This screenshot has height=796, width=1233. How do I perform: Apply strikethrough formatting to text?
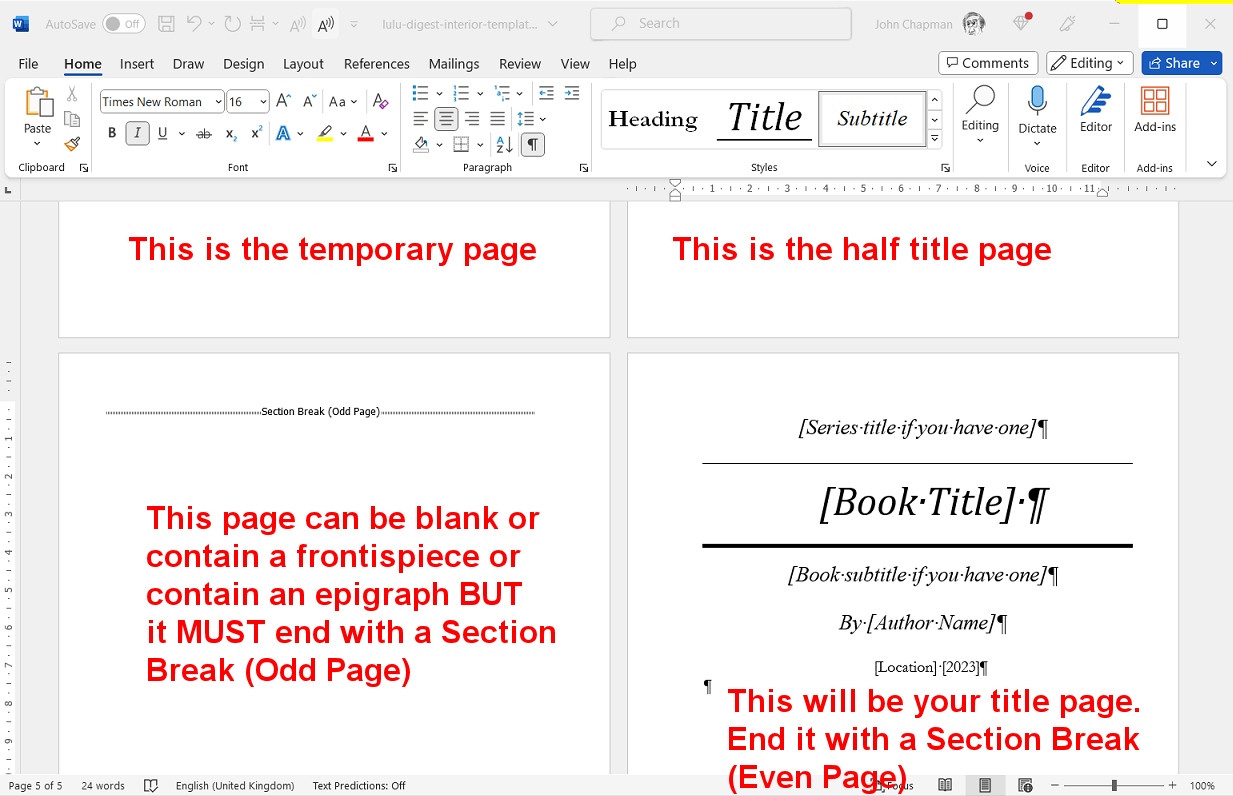[204, 133]
